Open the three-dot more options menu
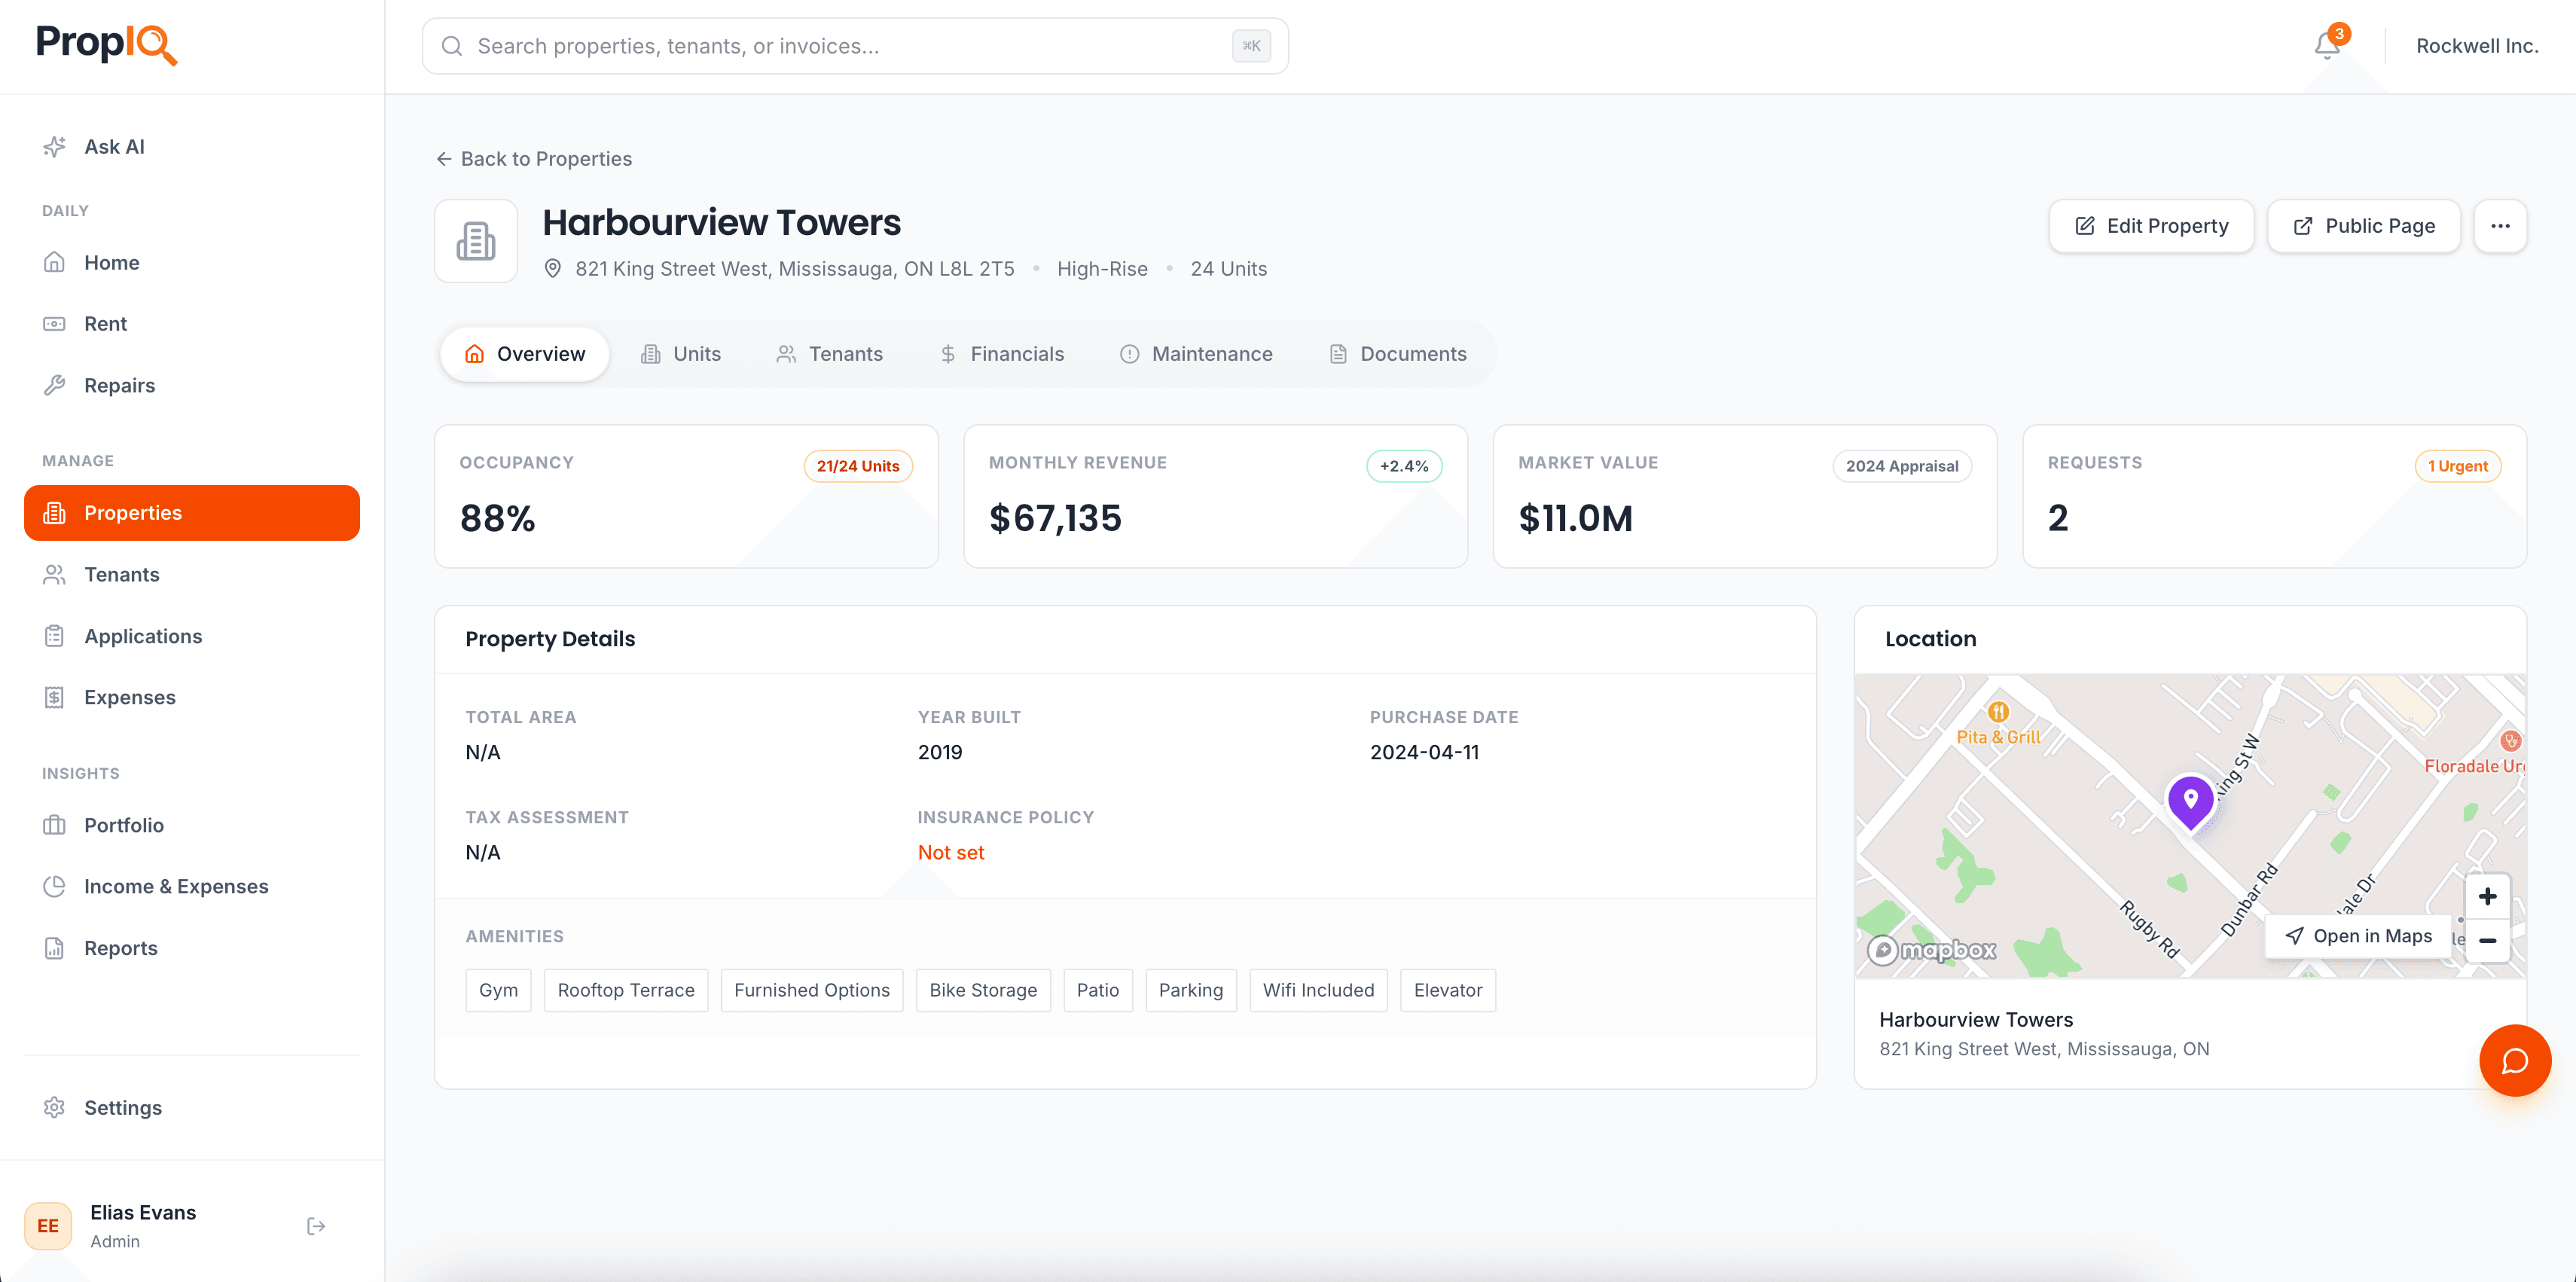Viewport: 2576px width, 1282px height. pyautogui.click(x=2500, y=226)
